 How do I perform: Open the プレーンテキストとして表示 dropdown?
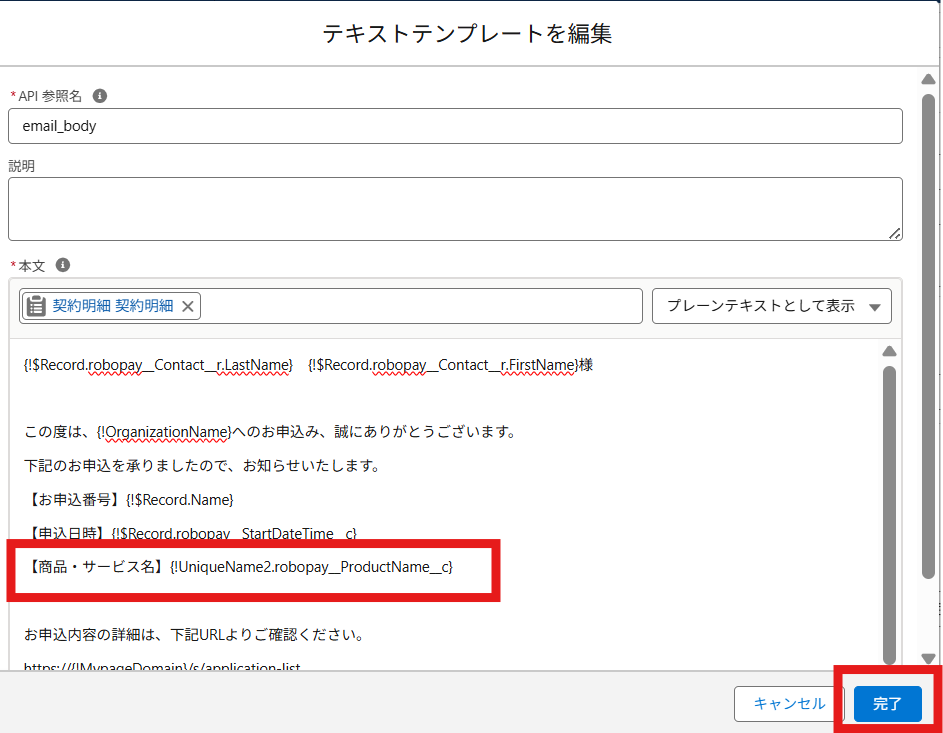pyautogui.click(x=771, y=306)
